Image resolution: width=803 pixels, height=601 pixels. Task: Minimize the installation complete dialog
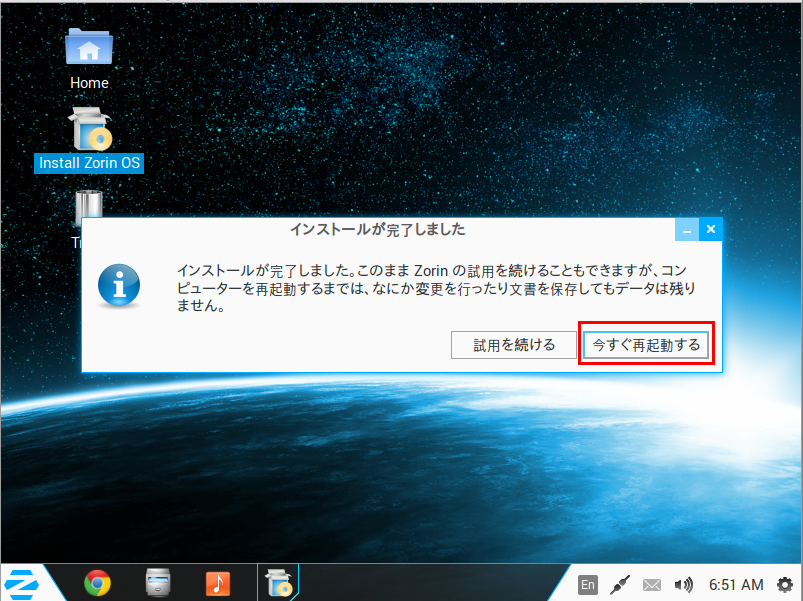[686, 230]
